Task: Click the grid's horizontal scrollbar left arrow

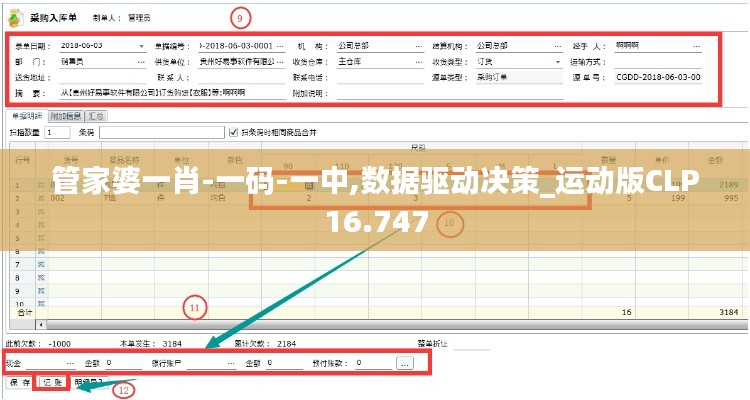Action: point(41,325)
